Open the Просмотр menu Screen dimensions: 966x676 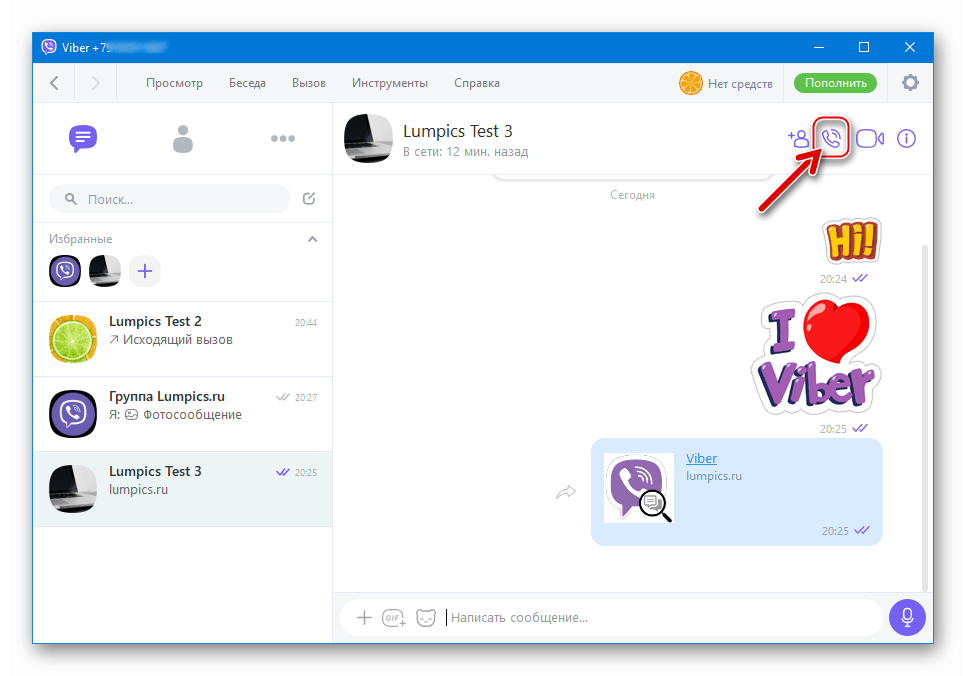(174, 83)
